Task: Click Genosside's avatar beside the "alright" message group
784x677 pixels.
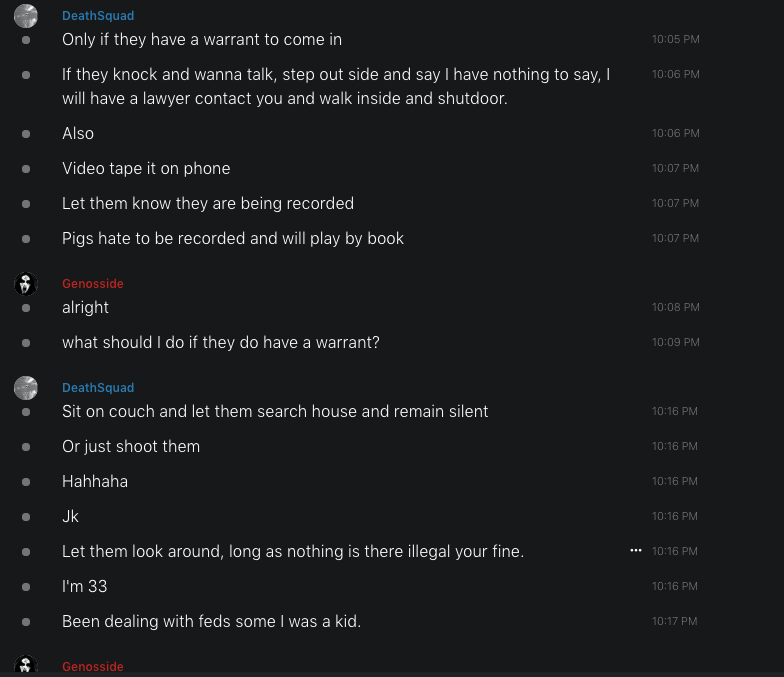Action: (26, 284)
